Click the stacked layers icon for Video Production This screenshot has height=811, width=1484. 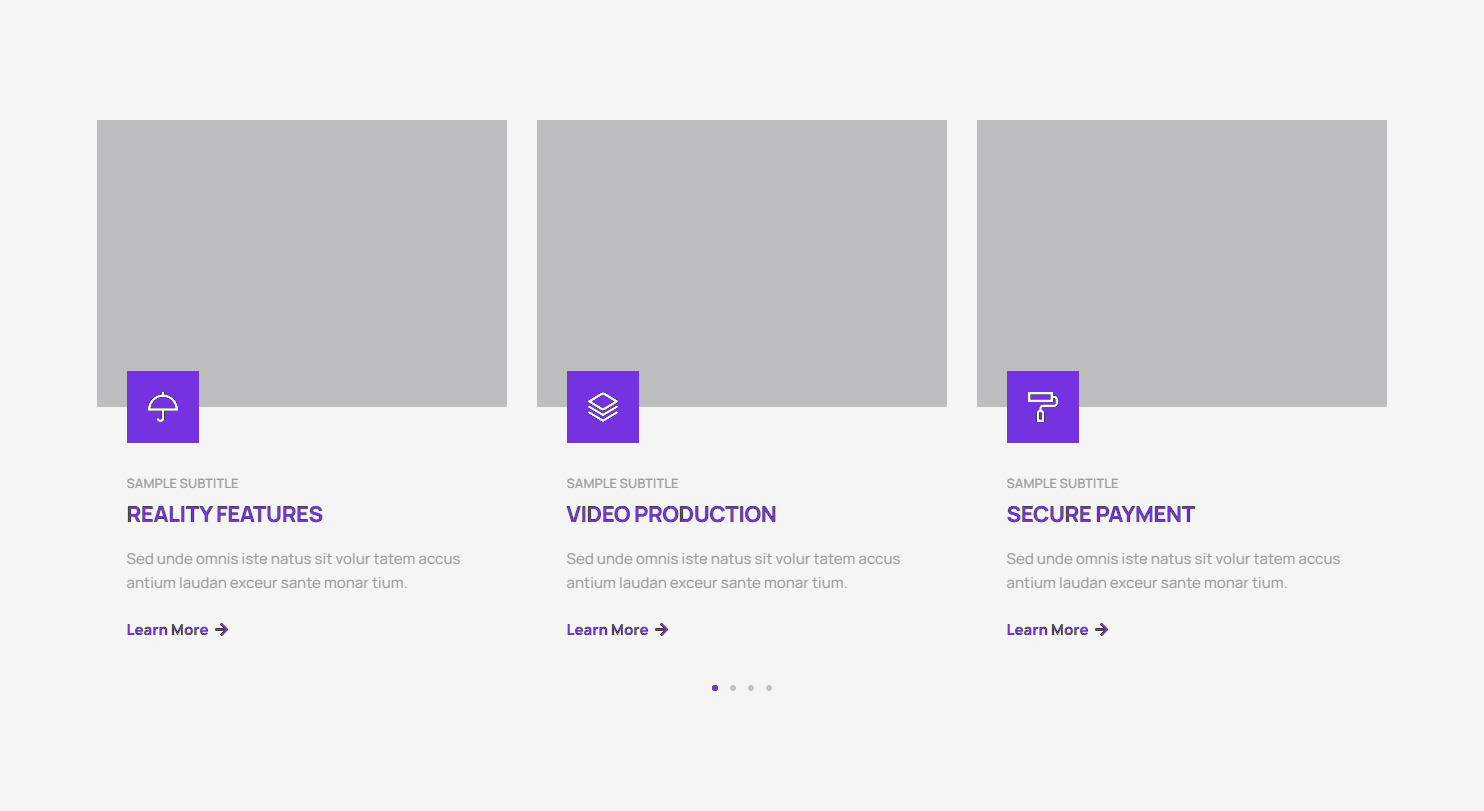[x=603, y=407]
